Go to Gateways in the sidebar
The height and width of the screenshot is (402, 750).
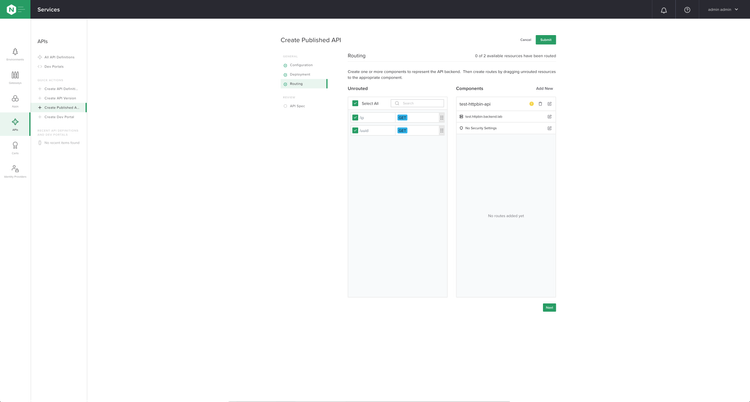point(15,76)
